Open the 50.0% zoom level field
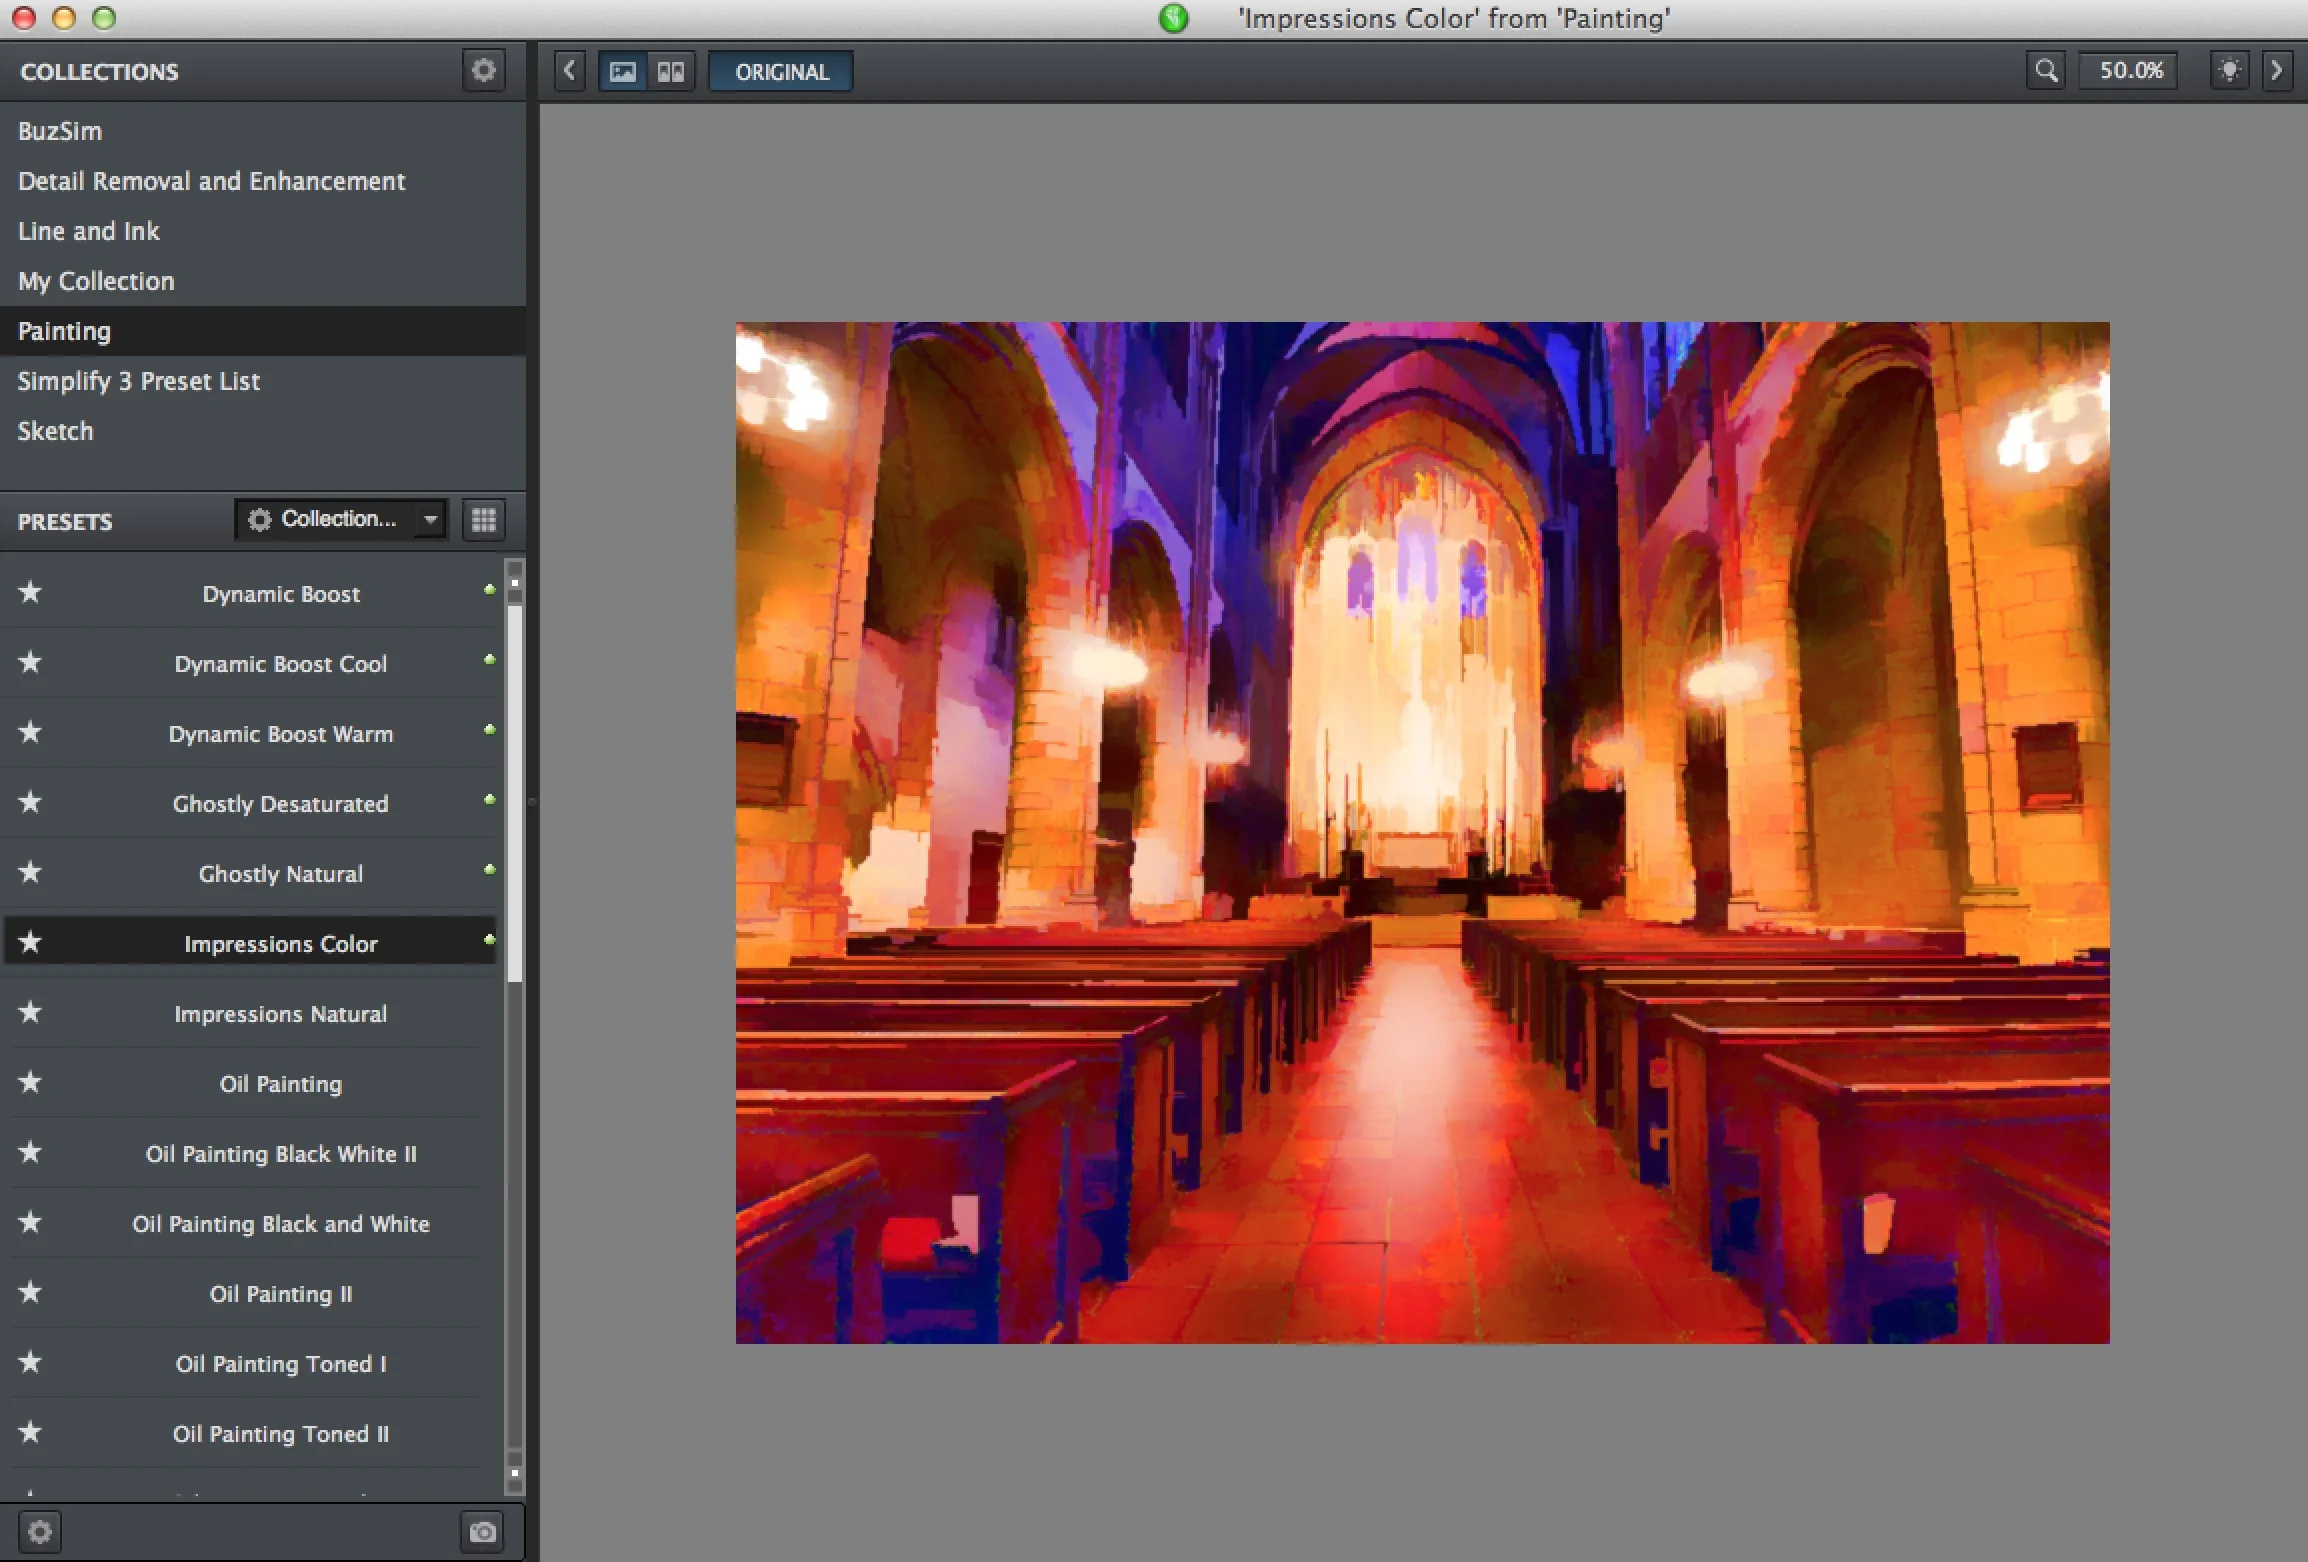2308x1562 pixels. [x=2130, y=71]
